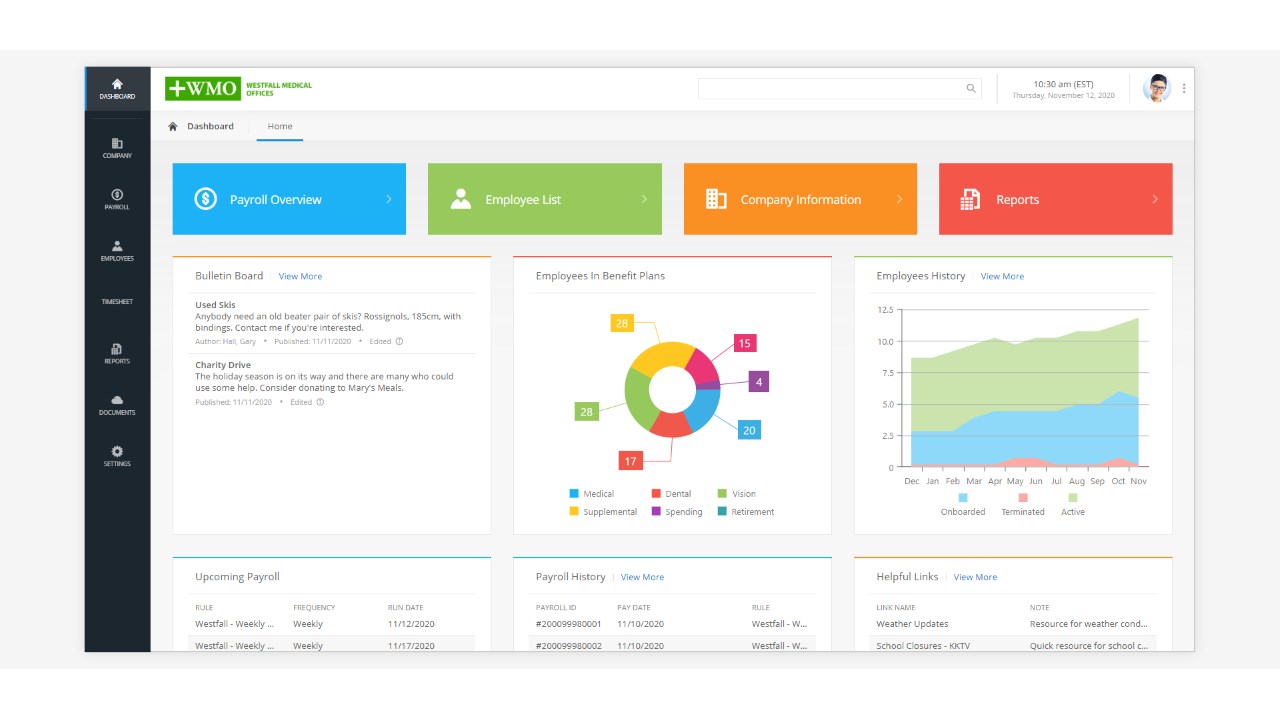Open the user profile avatar

pyautogui.click(x=1157, y=89)
